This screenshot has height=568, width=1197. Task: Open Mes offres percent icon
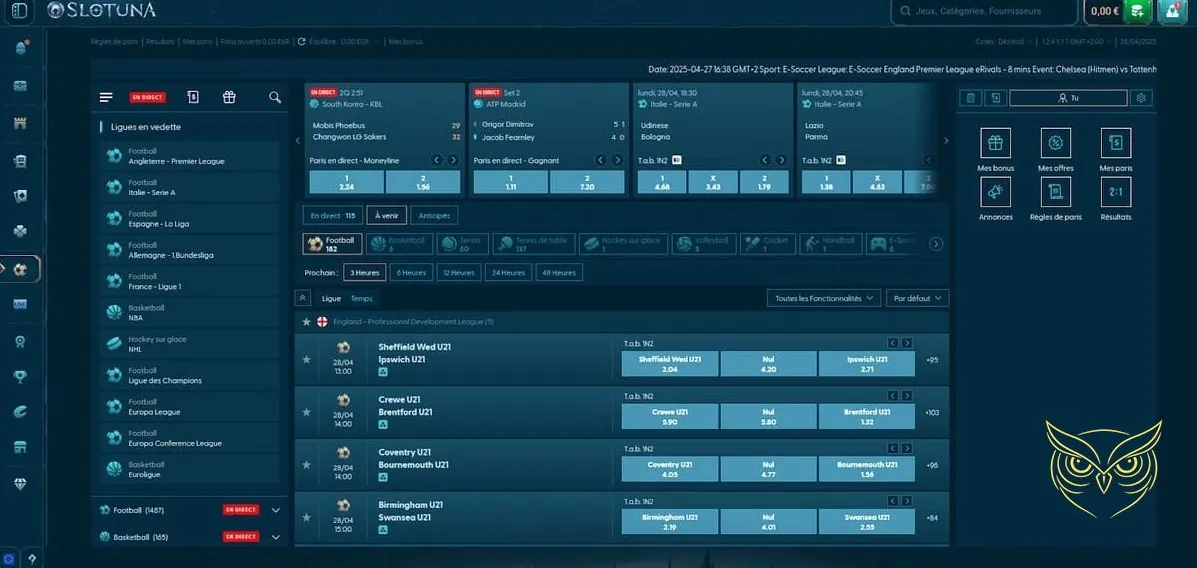[1056, 143]
